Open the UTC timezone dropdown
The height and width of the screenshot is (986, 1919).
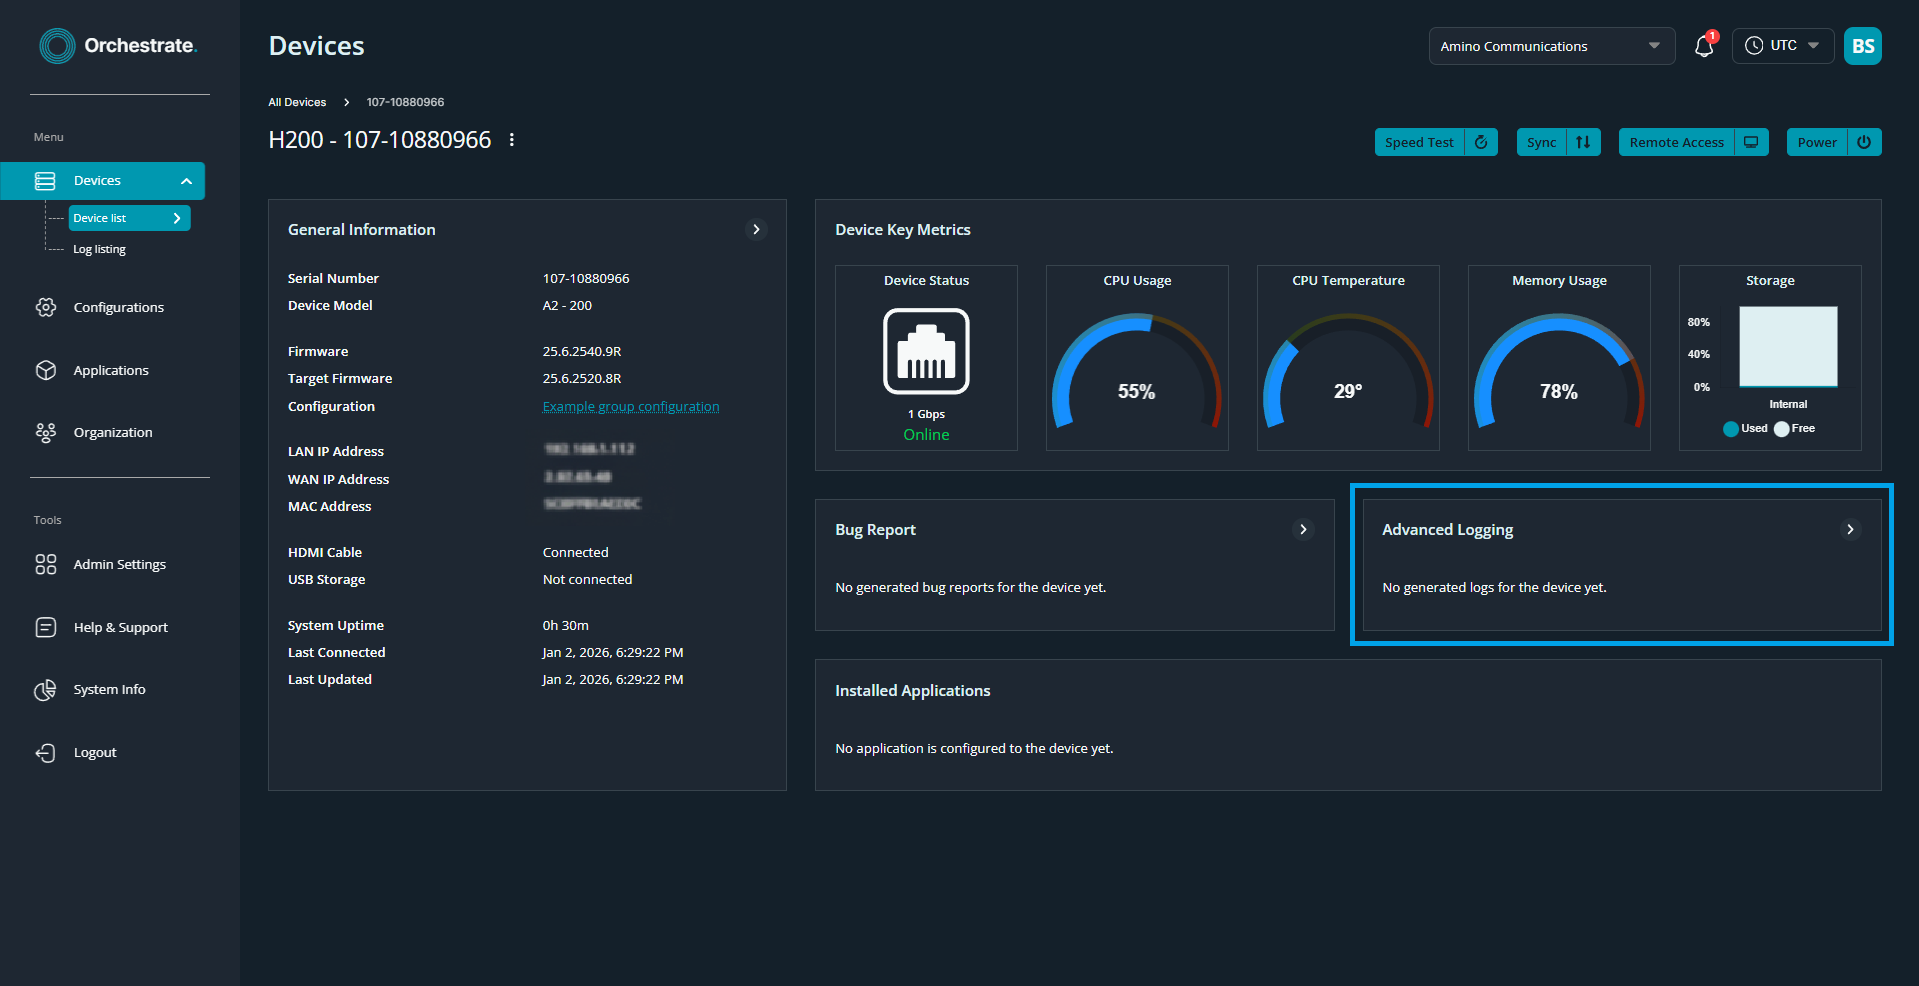pos(1782,46)
